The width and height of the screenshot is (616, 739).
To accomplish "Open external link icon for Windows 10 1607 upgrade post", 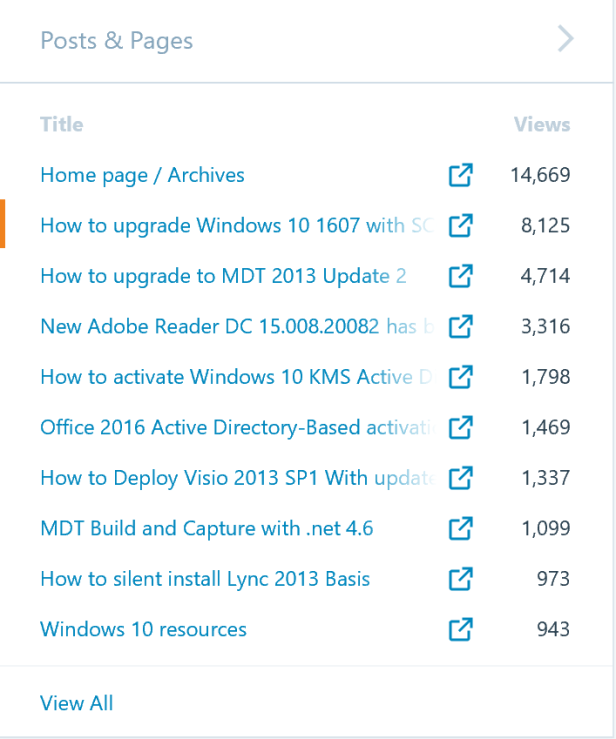I will coord(460,226).
